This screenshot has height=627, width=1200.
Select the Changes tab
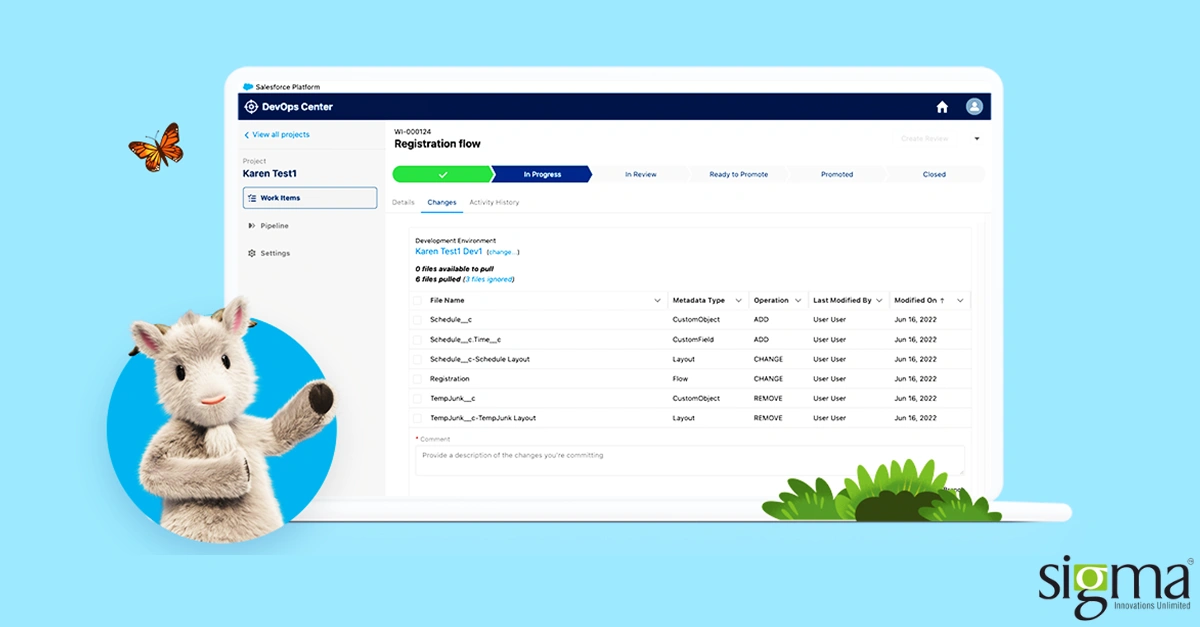point(441,203)
